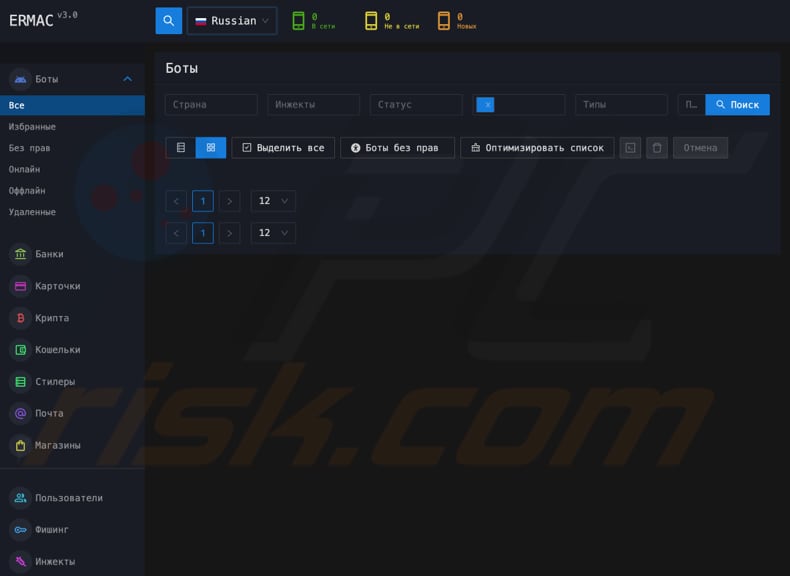The height and width of the screenshot is (576, 790).
Task: Click the blue search icon in header
Action: [168, 21]
